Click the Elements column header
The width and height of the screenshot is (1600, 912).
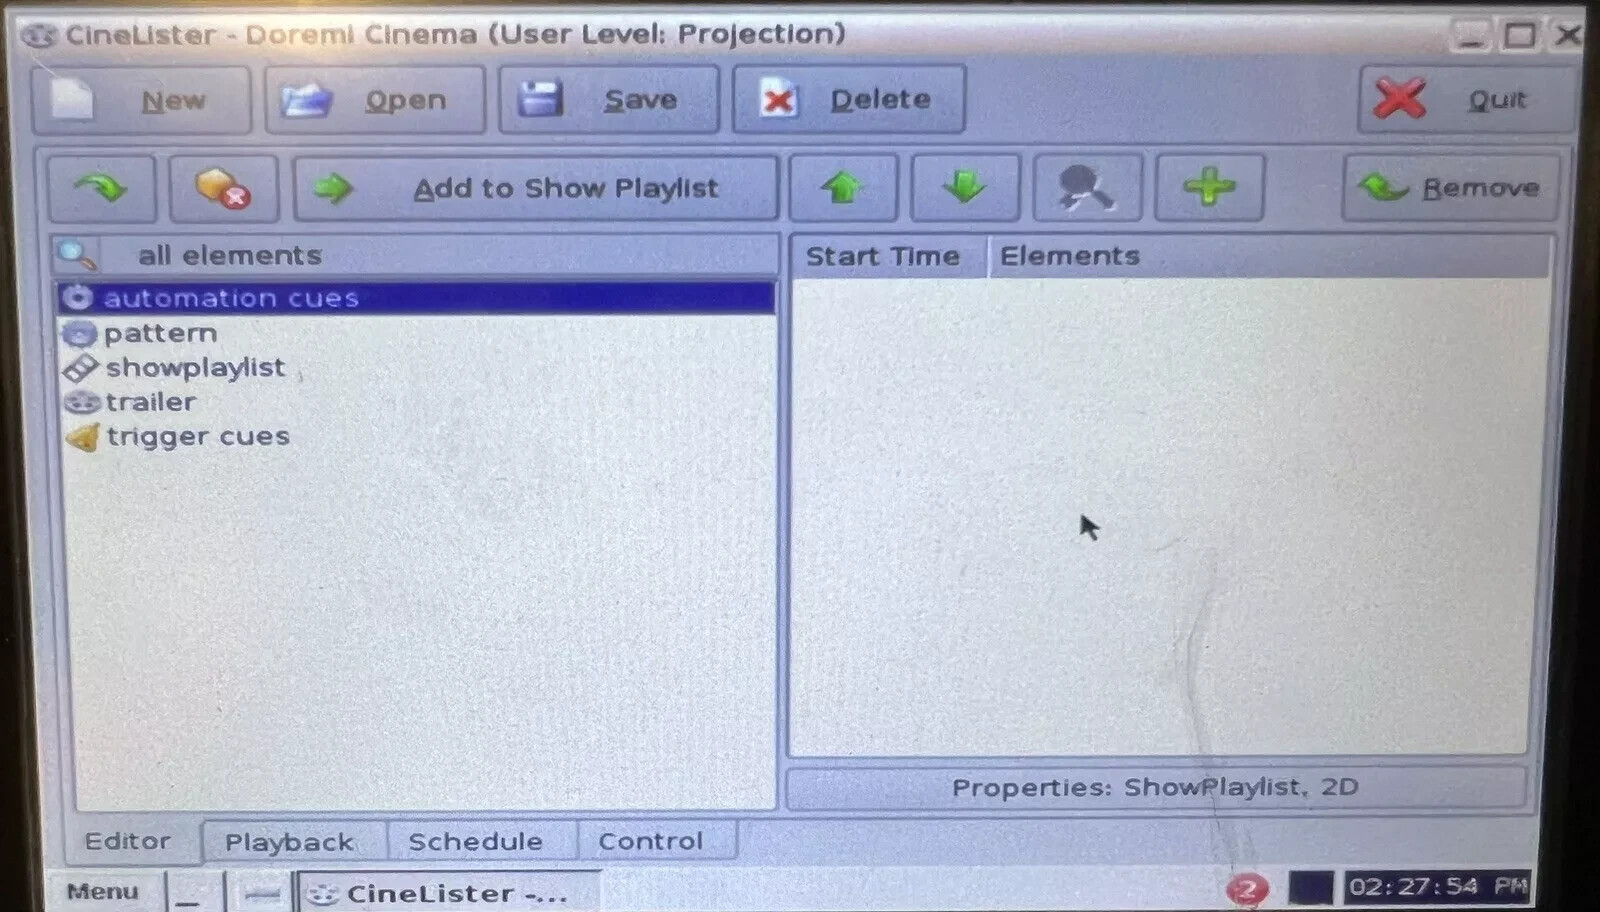point(1270,256)
